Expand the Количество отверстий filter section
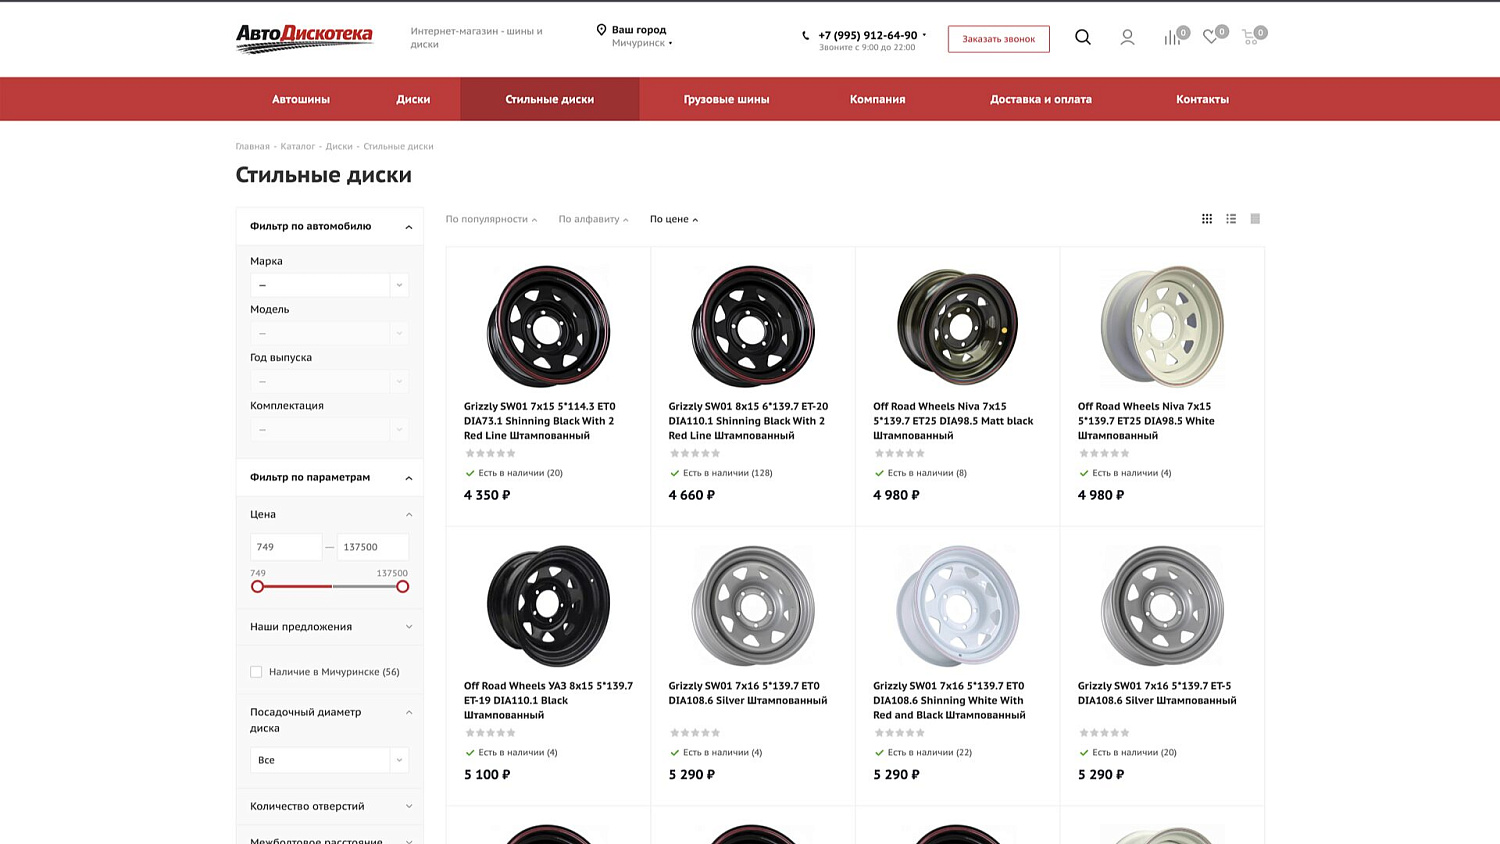The width and height of the screenshot is (1500, 844). [329, 806]
